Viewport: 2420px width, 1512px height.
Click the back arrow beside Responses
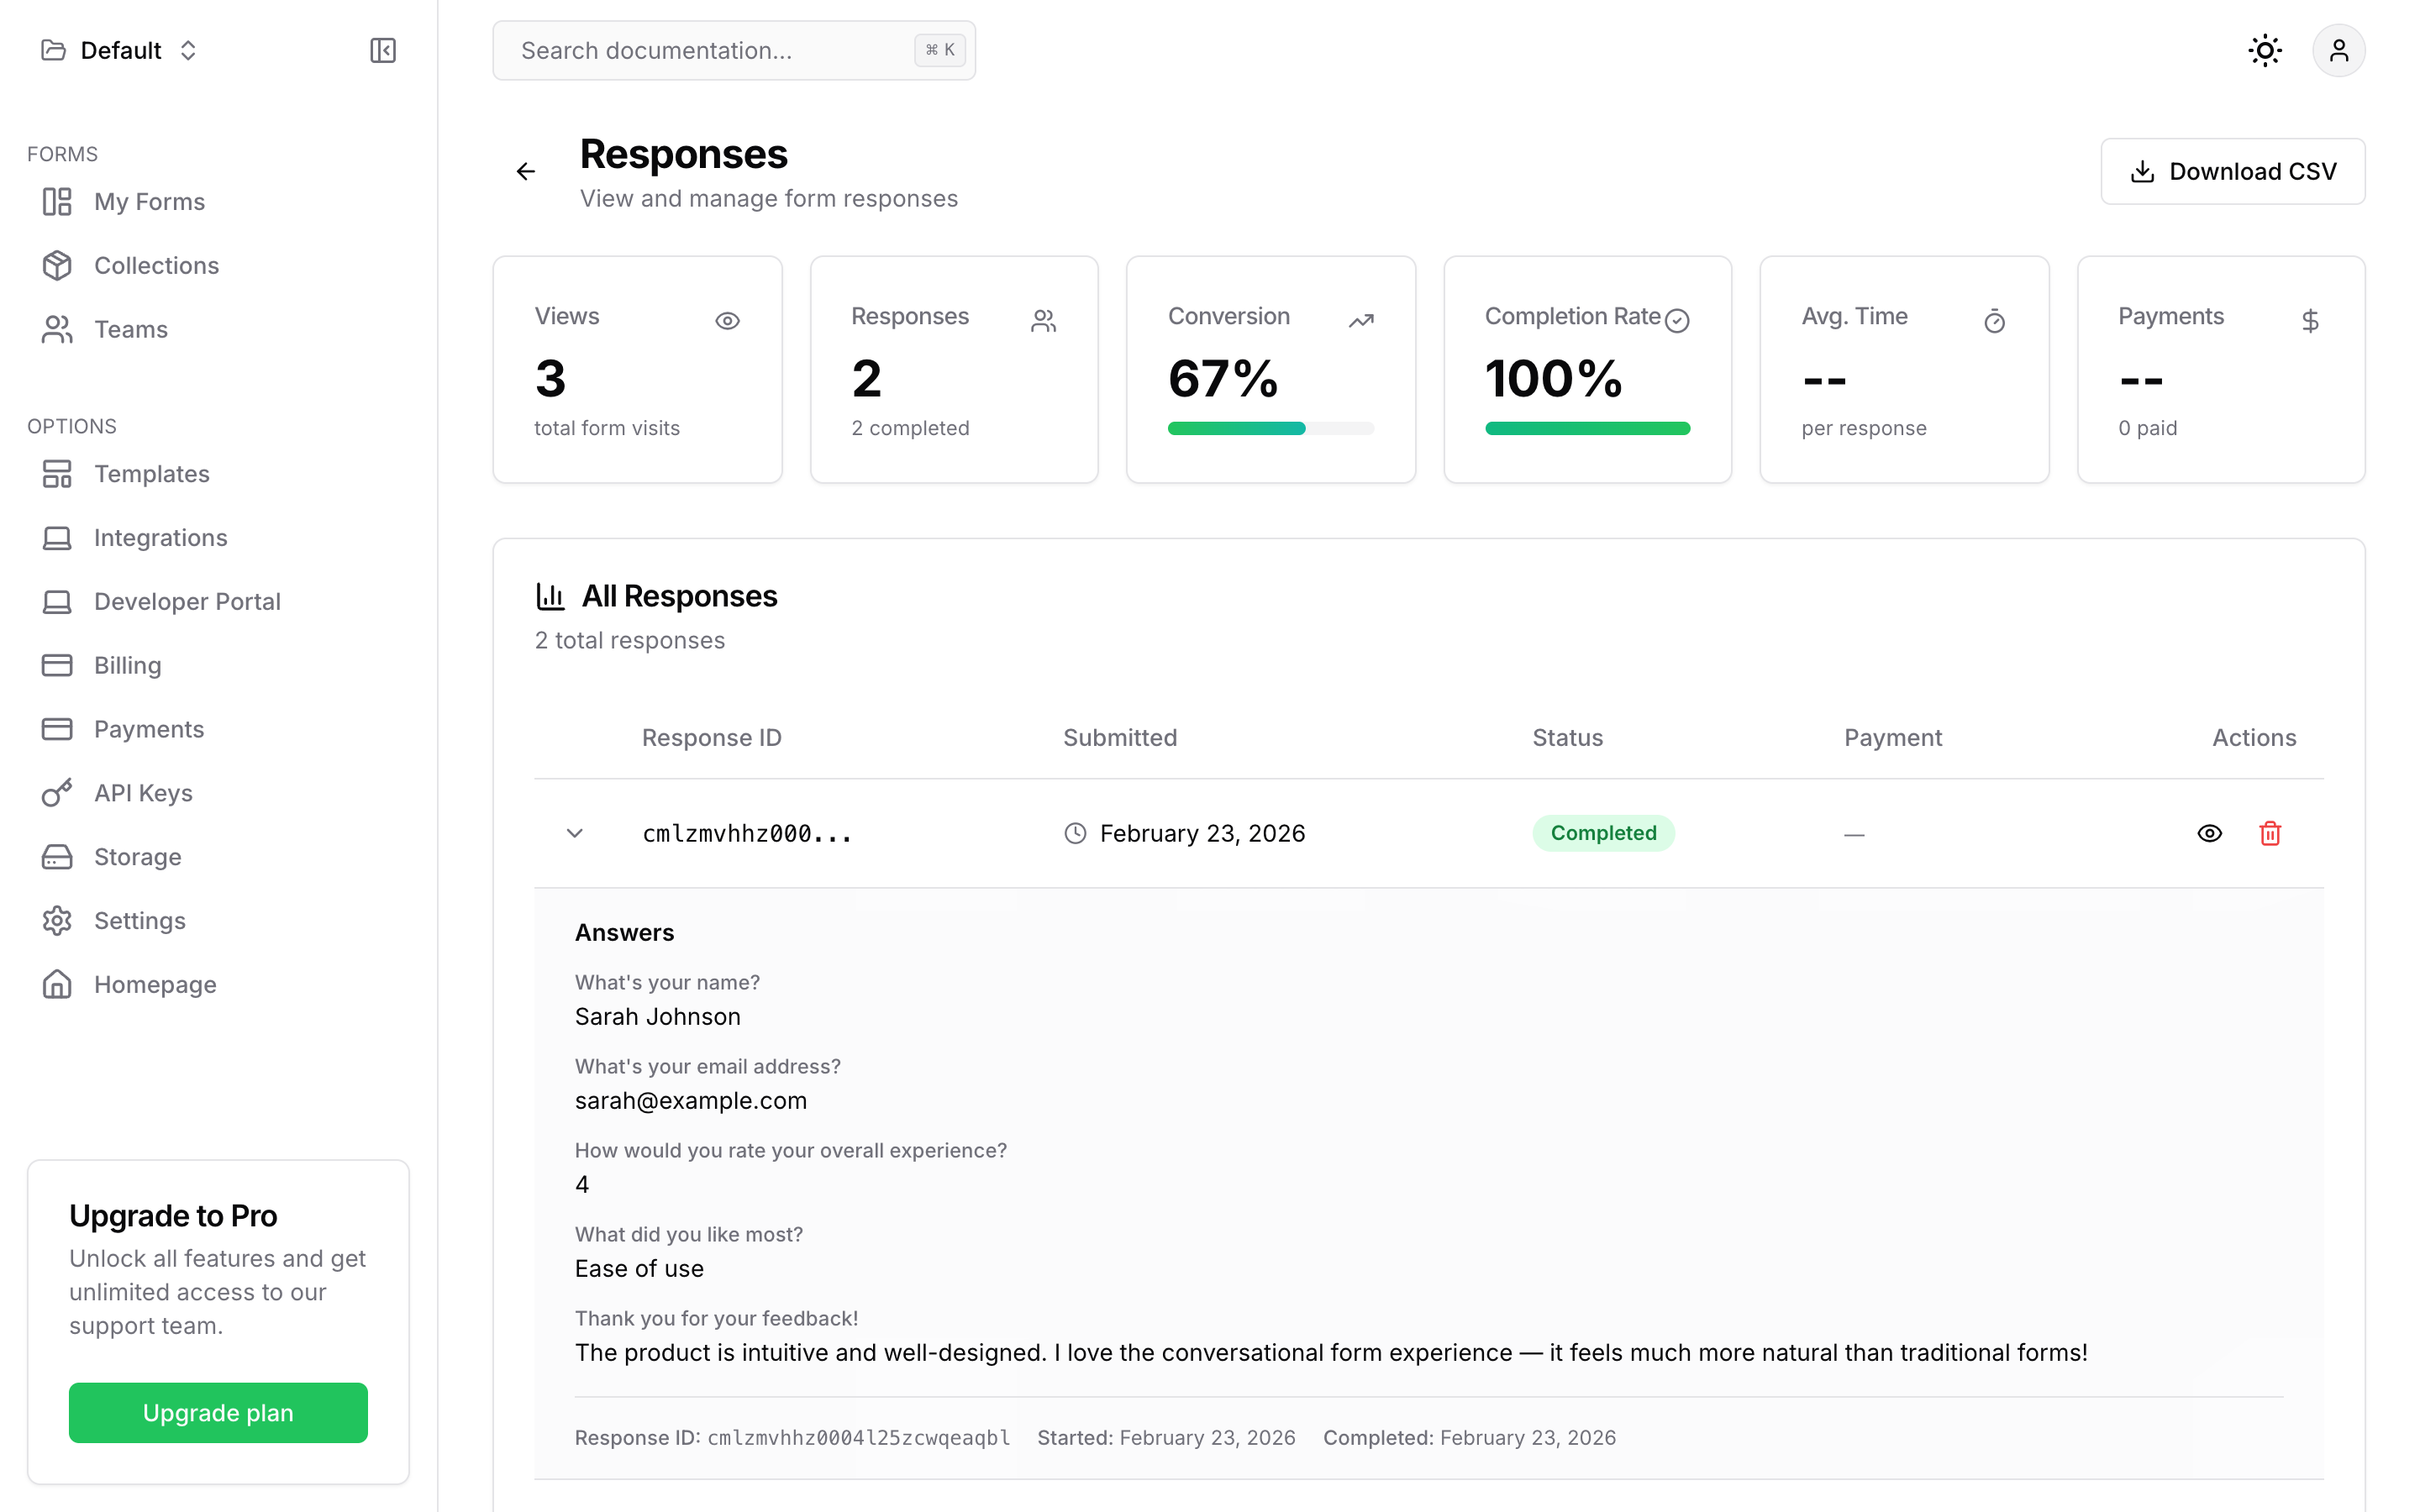click(526, 171)
